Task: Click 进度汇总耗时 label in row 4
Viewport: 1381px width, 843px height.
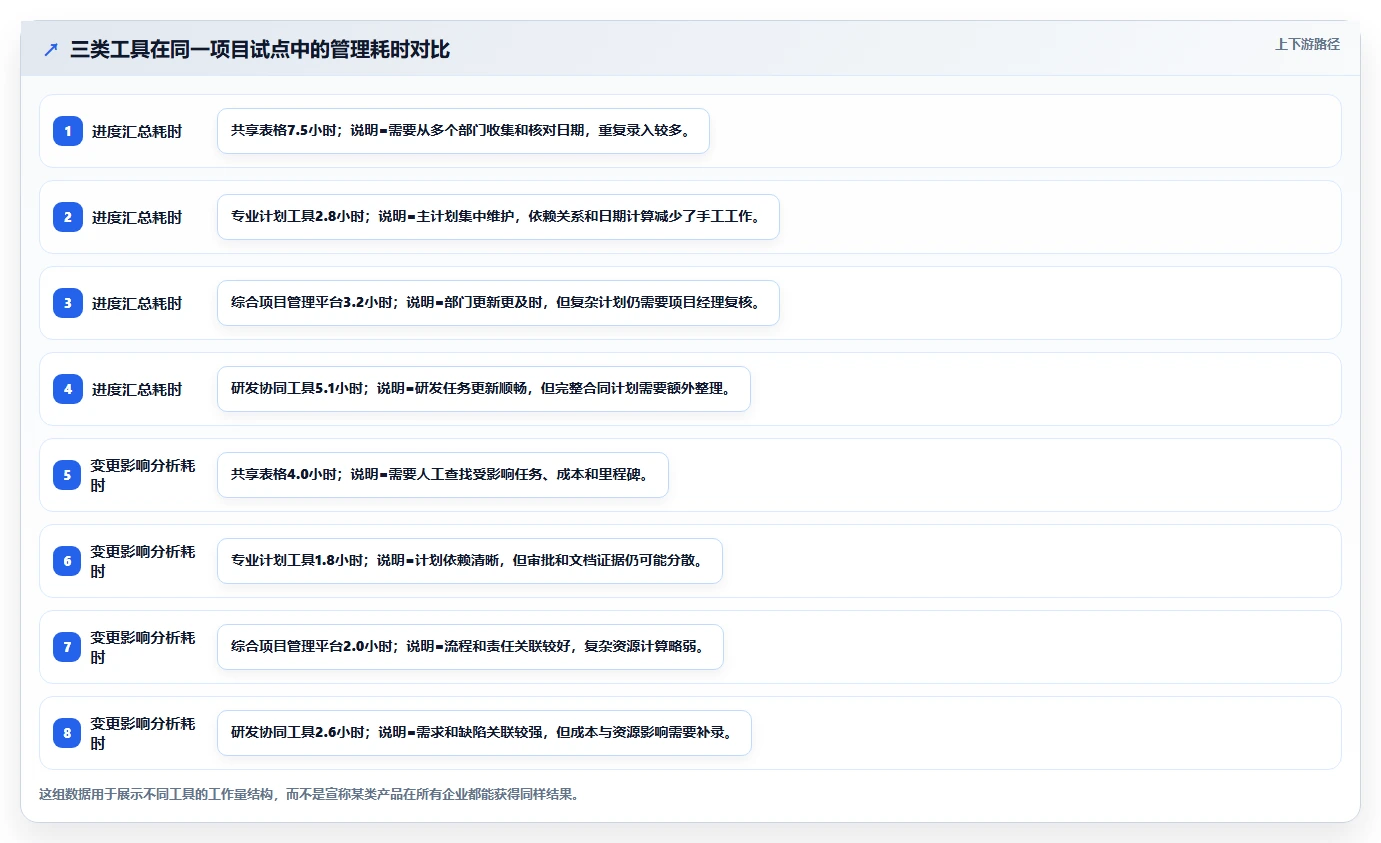Action: pos(137,389)
